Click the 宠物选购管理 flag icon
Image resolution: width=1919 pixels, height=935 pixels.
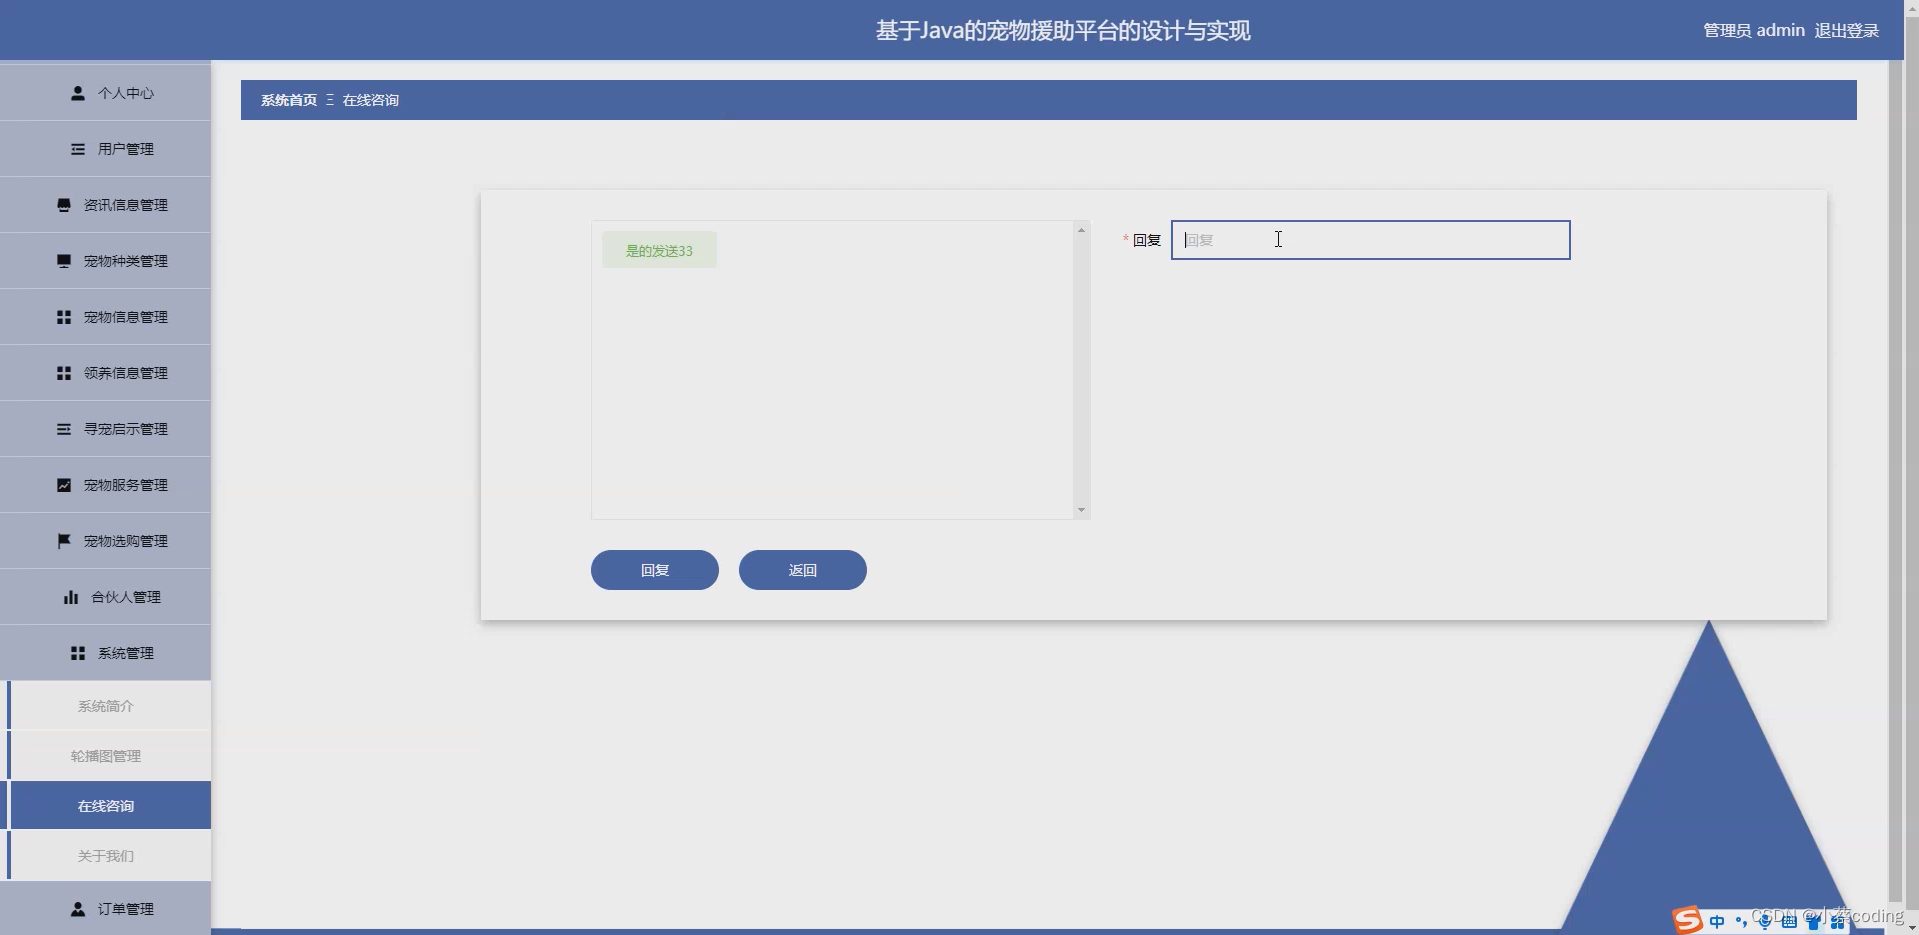click(x=64, y=541)
